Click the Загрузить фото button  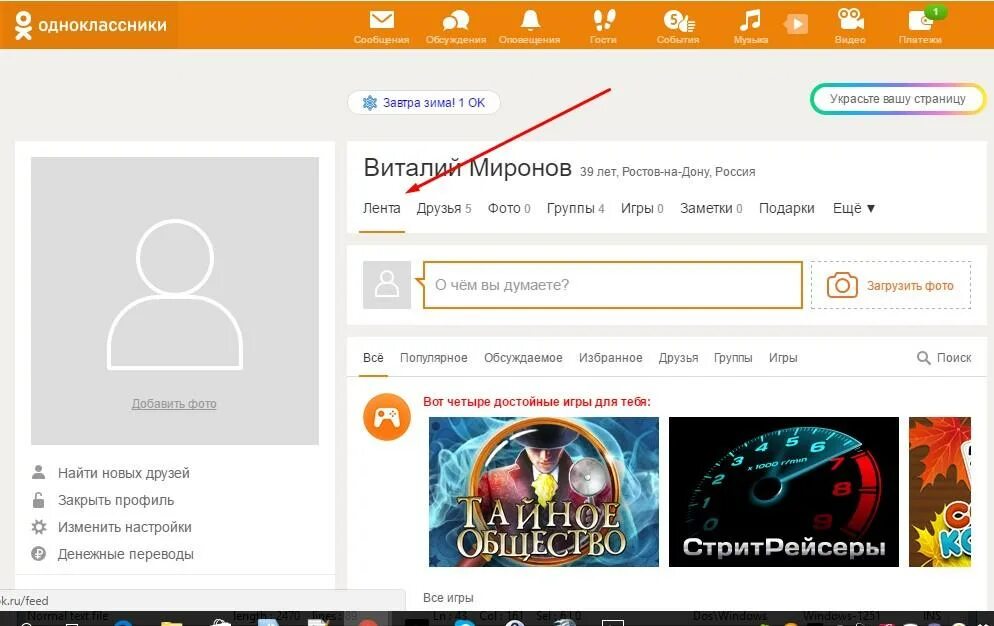coord(891,285)
